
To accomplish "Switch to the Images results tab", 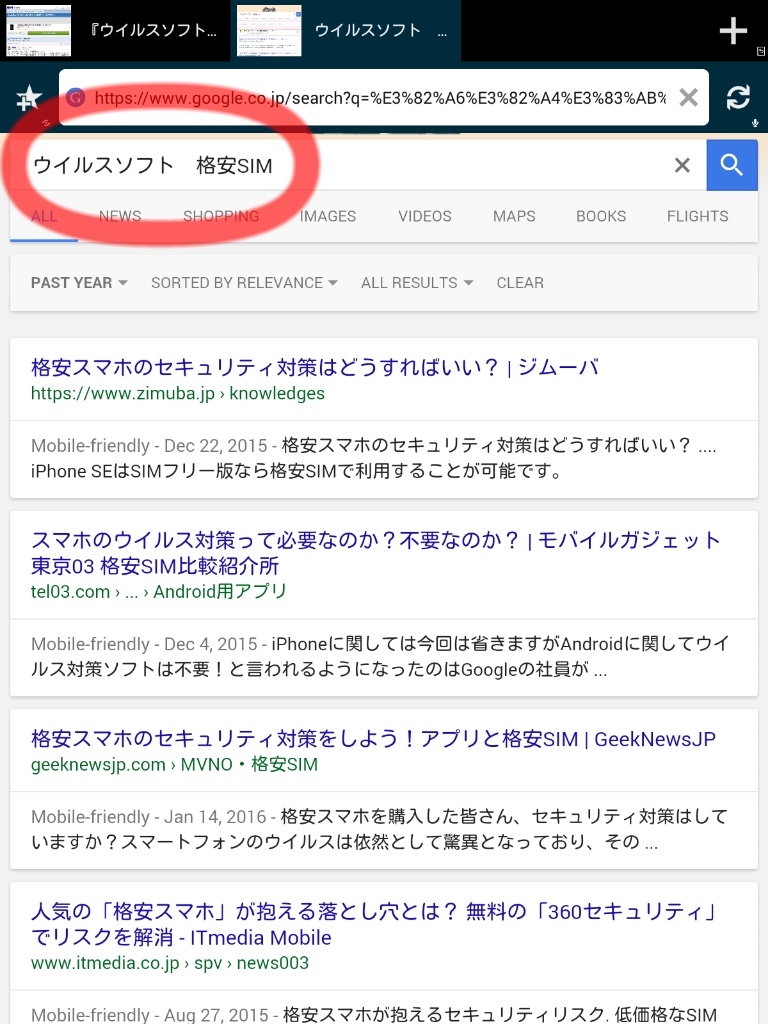I will 328,216.
